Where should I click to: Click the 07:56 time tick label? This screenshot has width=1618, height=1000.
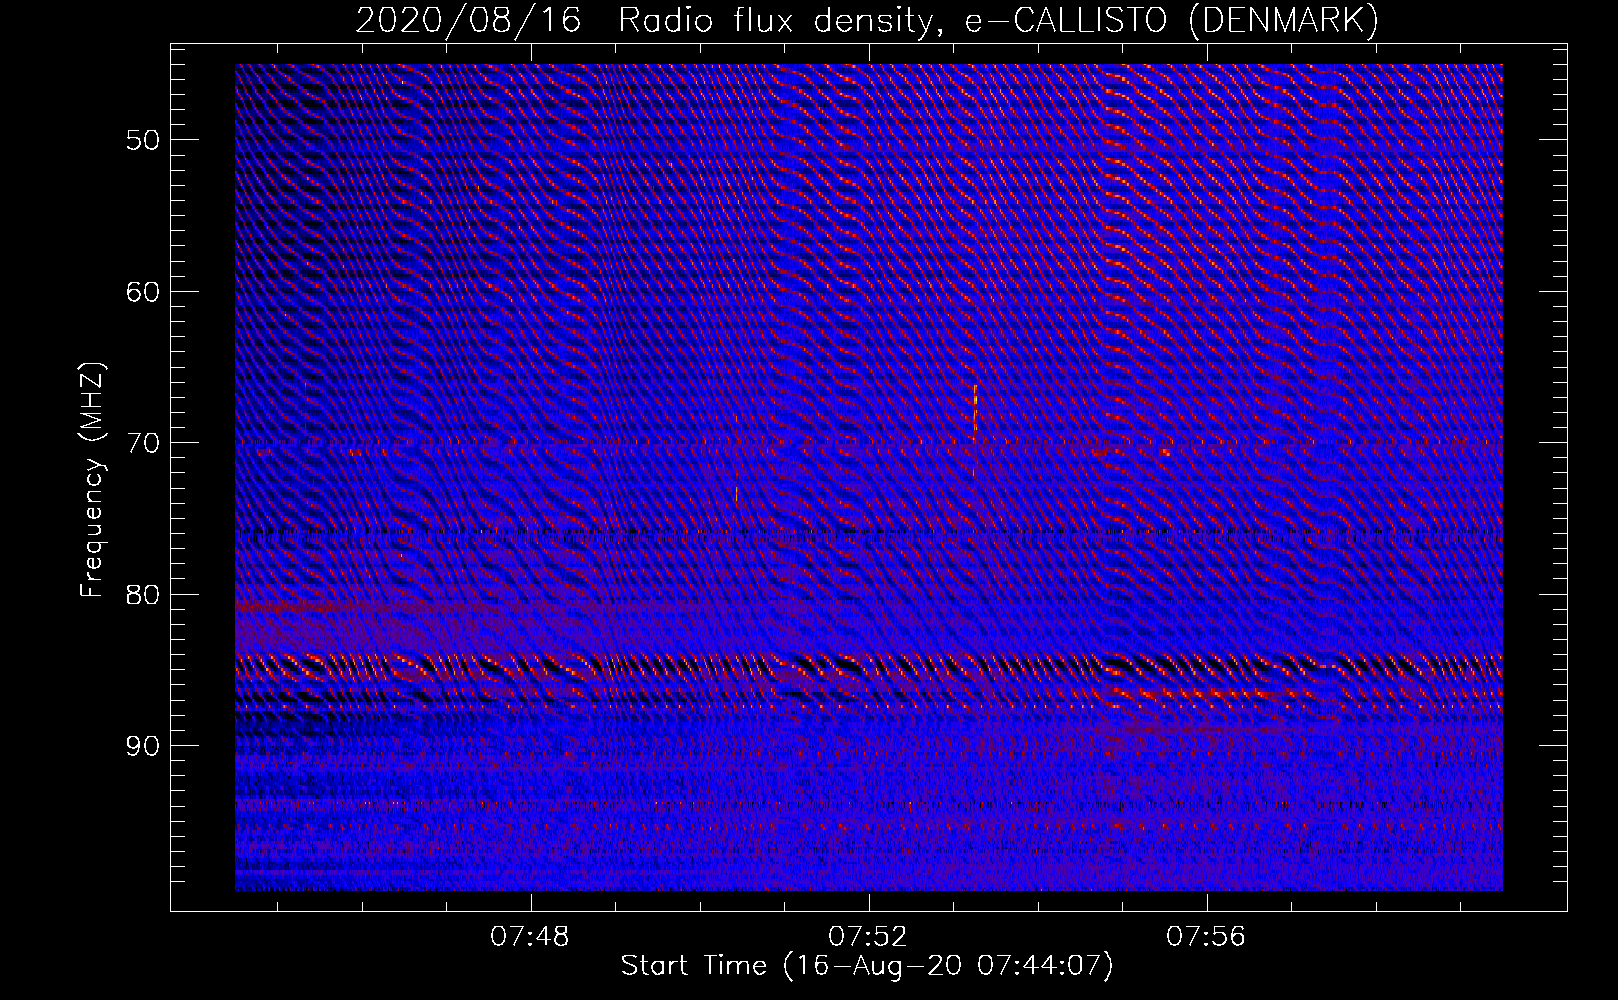pos(1206,937)
